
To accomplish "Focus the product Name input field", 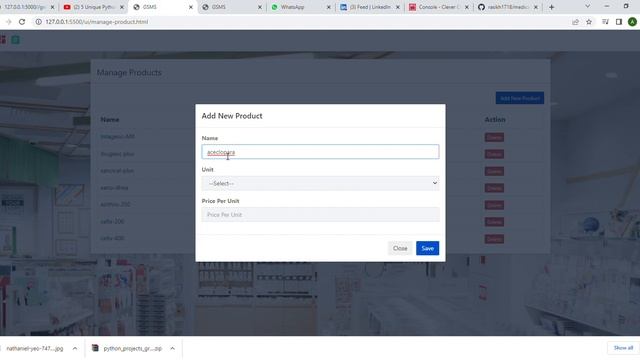I will 320,152.
